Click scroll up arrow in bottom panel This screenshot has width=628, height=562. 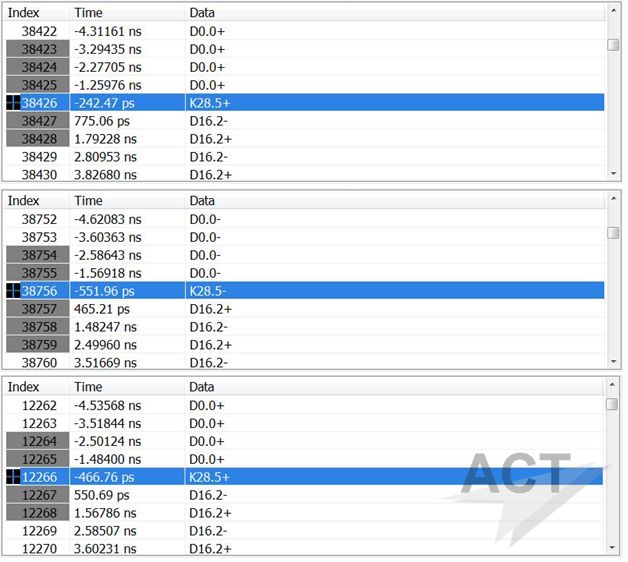tap(612, 385)
